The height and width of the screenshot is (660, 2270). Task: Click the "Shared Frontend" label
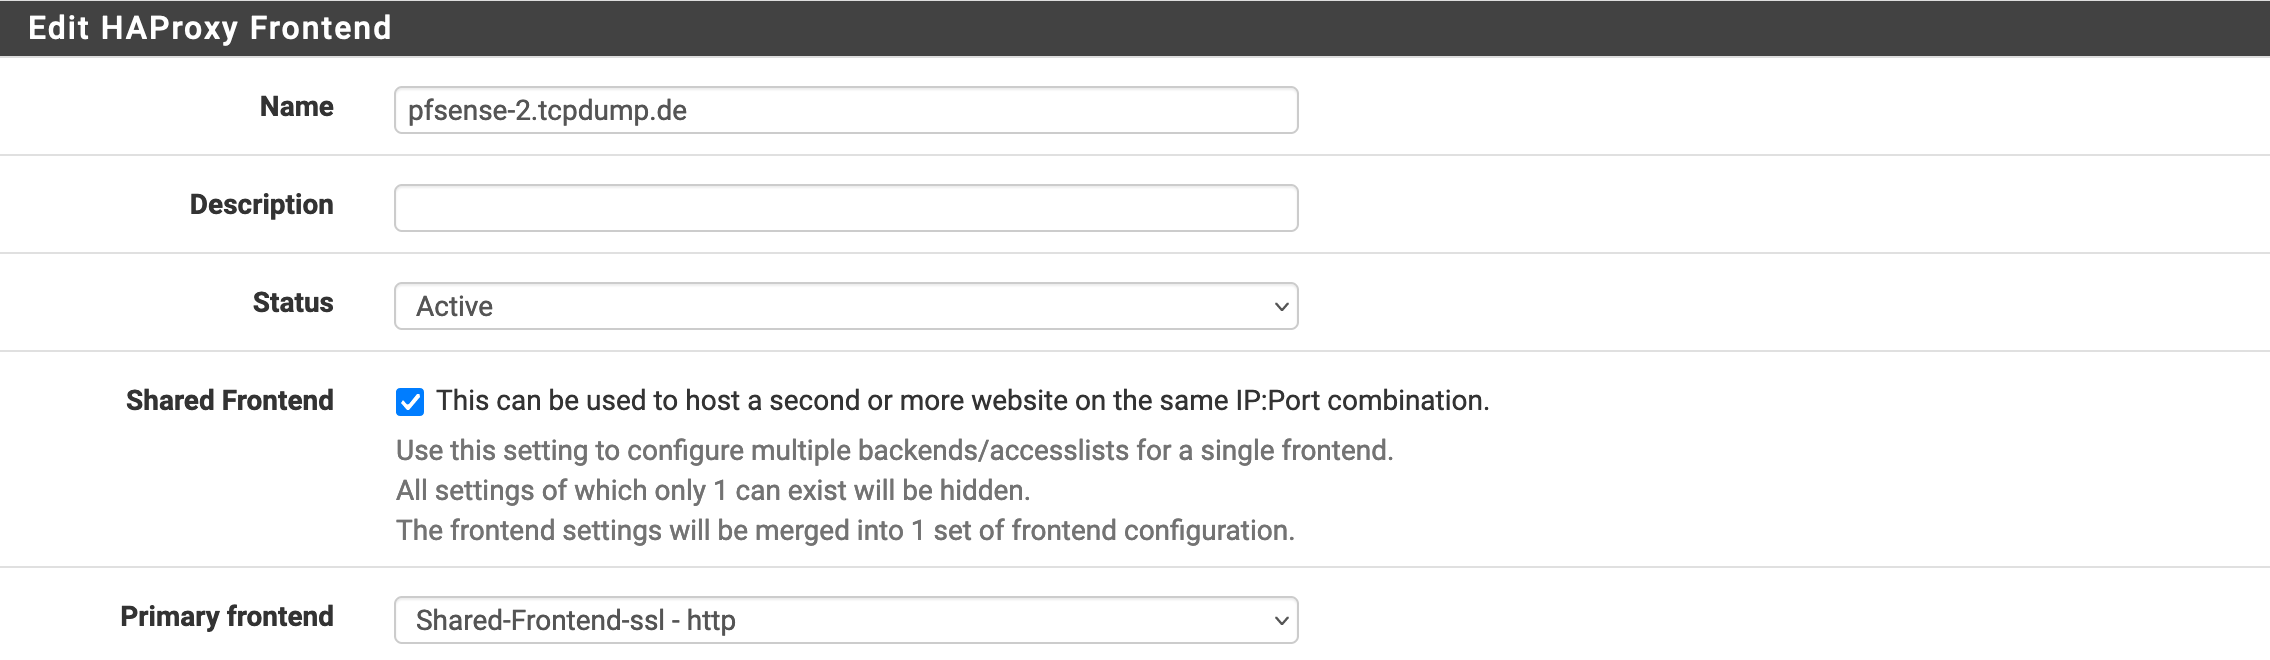[229, 401]
